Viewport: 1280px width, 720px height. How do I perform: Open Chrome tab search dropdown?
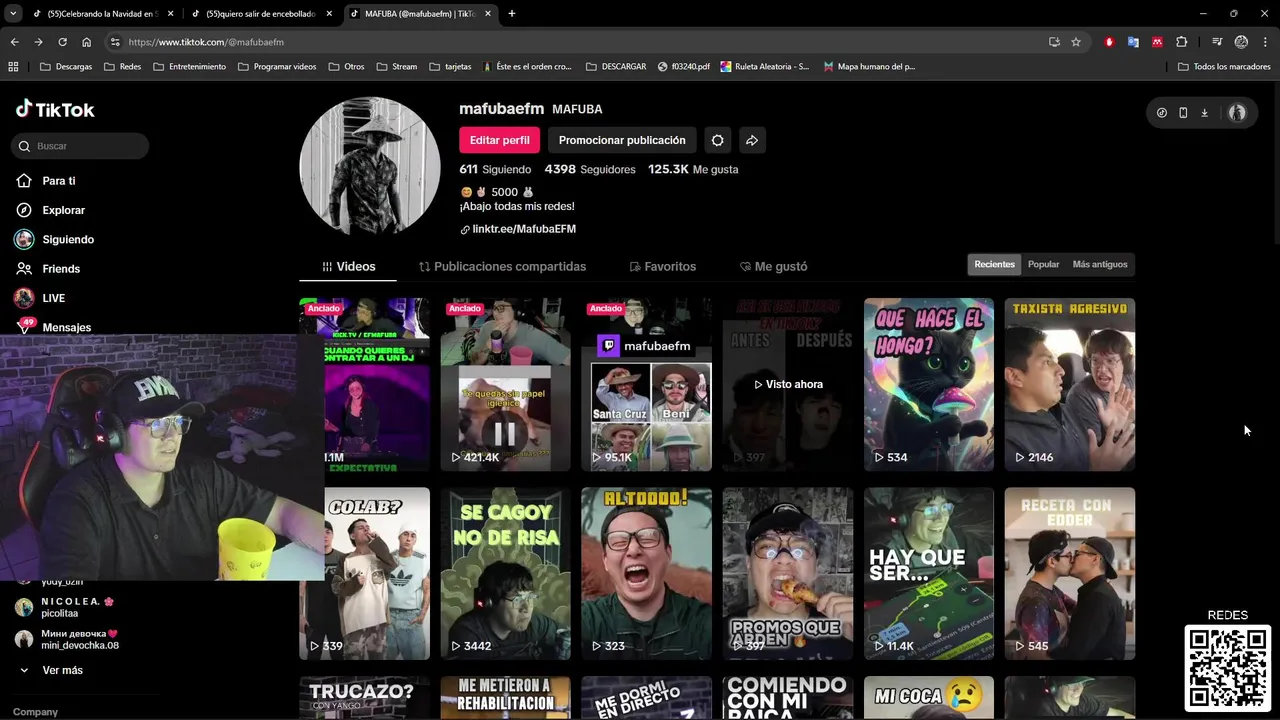(13, 14)
